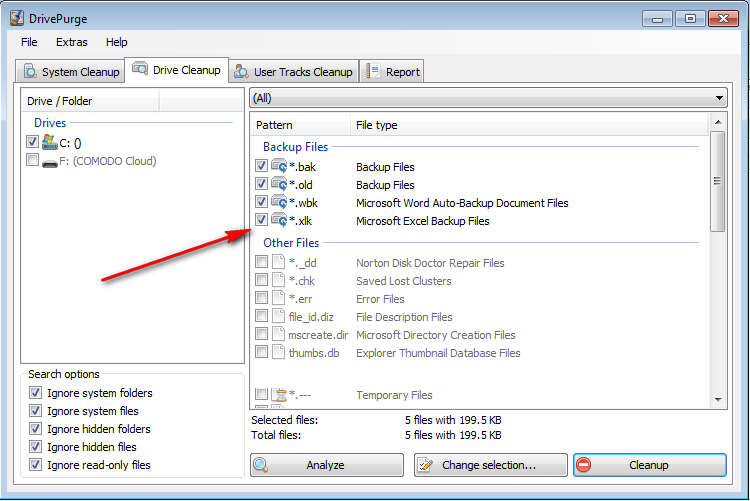Screen dimensions: 750x501
Task: Toggle Ignore hidden folders option
Action: pos(35,429)
